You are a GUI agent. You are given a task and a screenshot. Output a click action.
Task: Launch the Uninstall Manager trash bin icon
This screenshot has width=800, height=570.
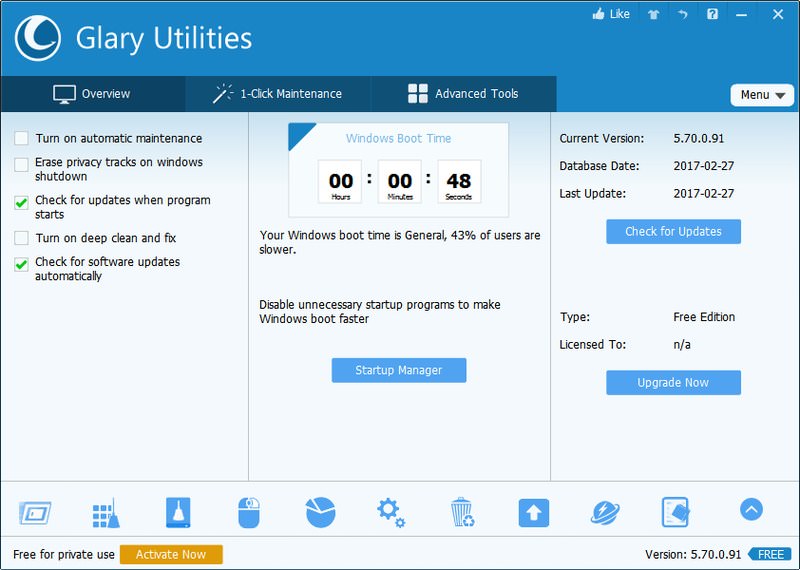[x=463, y=512]
